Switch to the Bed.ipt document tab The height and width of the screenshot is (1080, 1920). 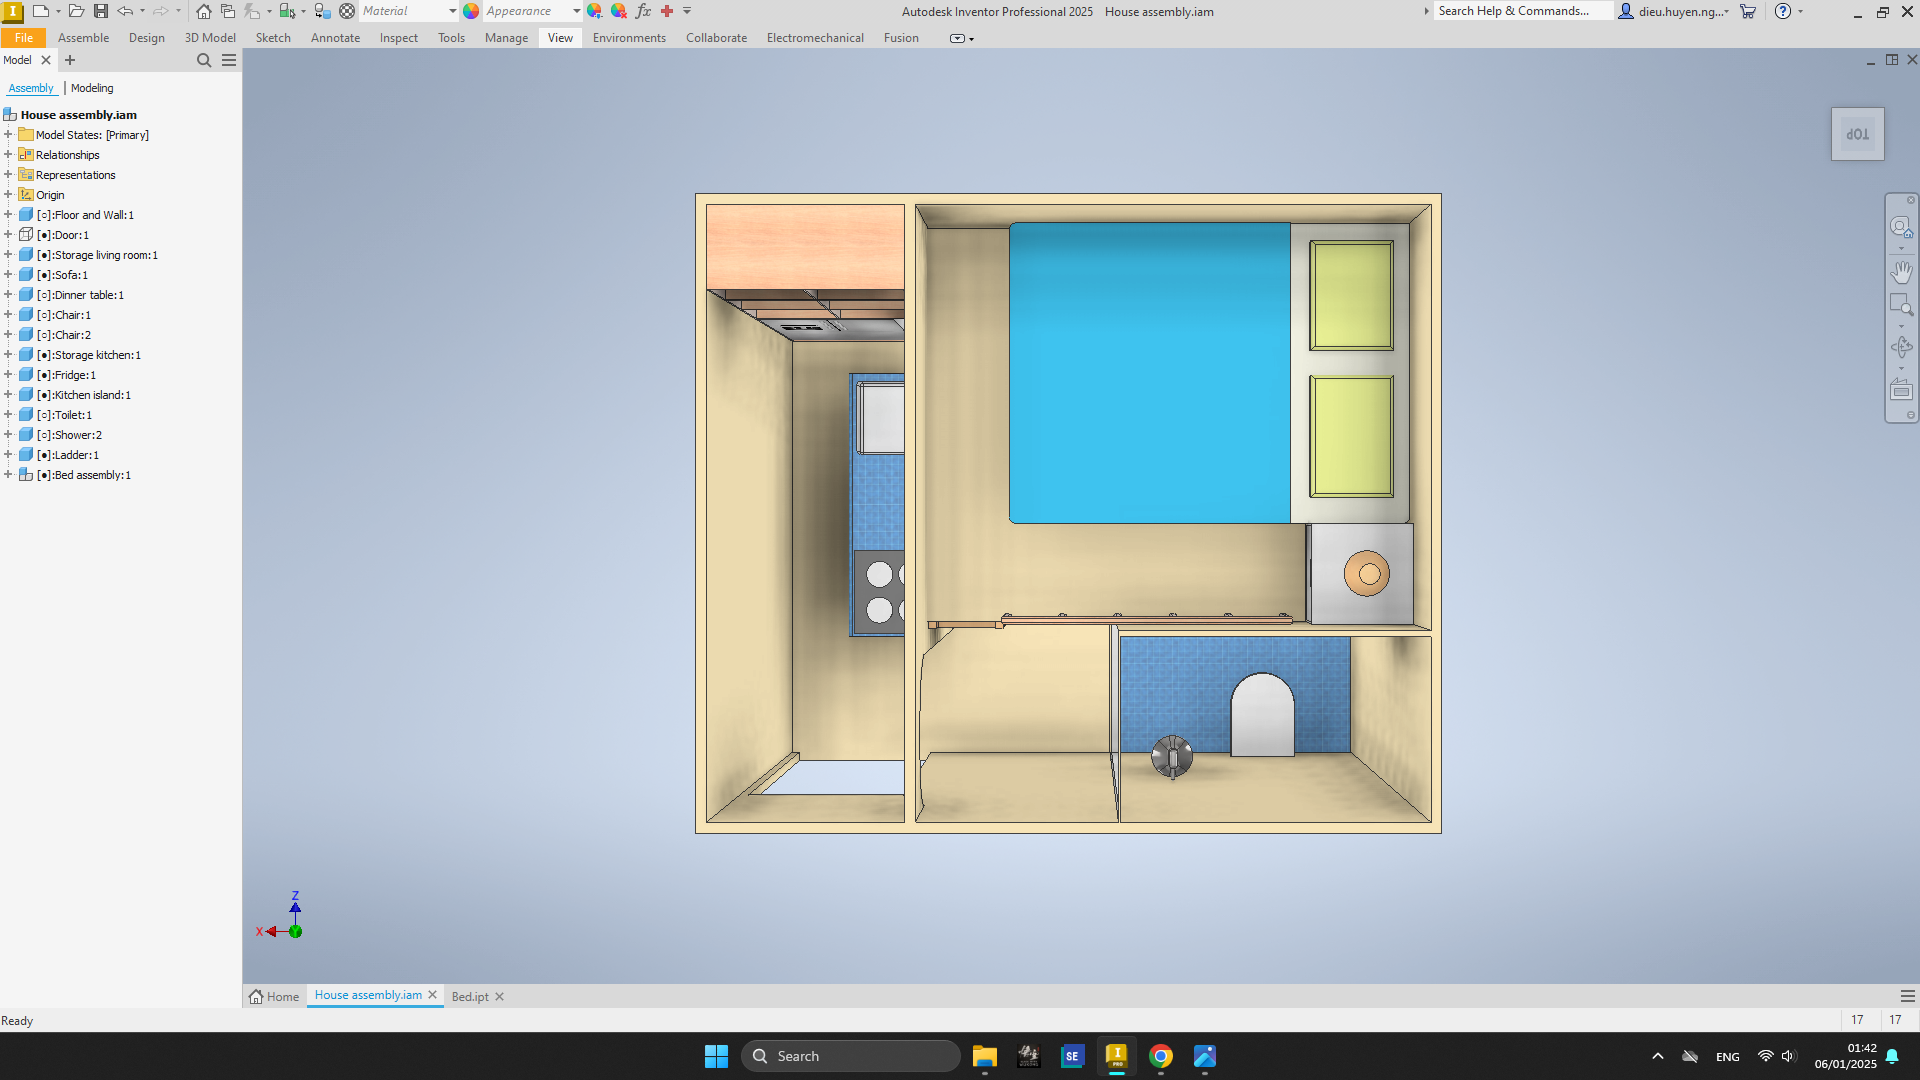point(470,997)
